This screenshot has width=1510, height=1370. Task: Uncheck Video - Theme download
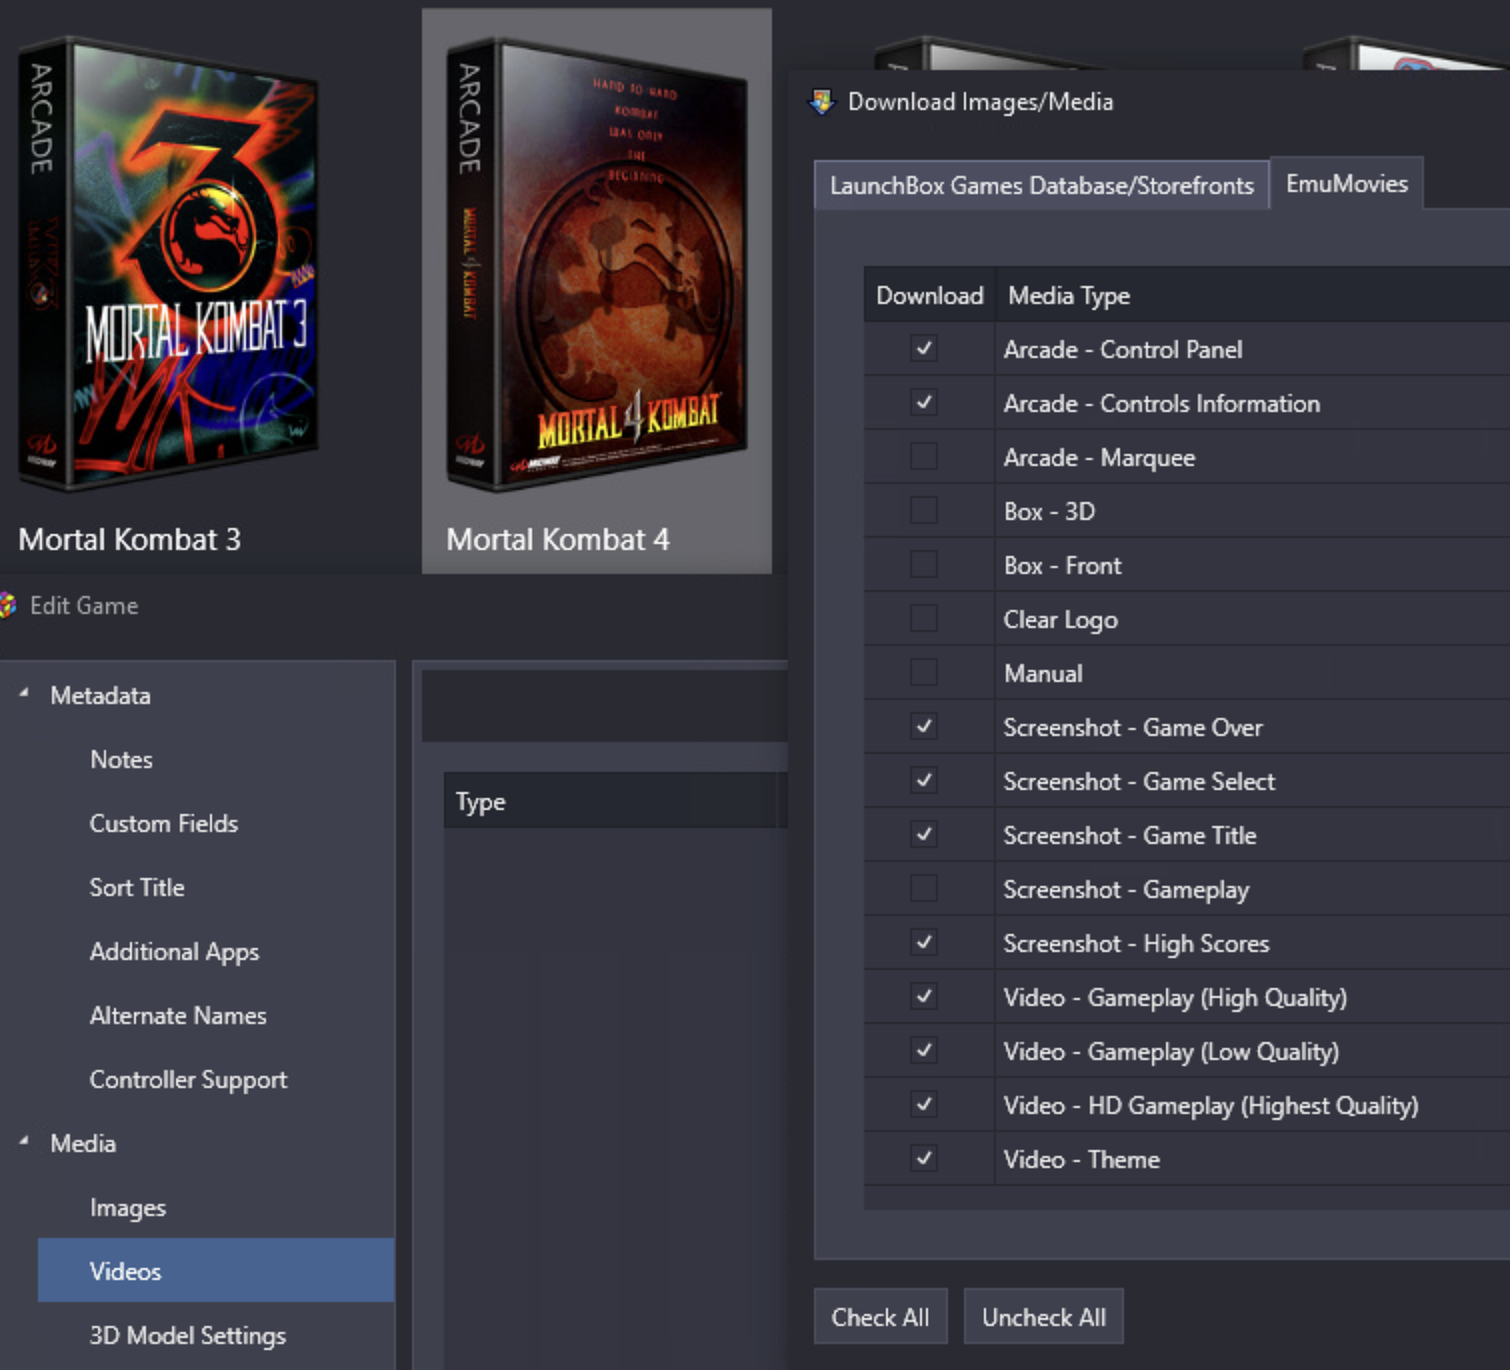click(x=924, y=1159)
